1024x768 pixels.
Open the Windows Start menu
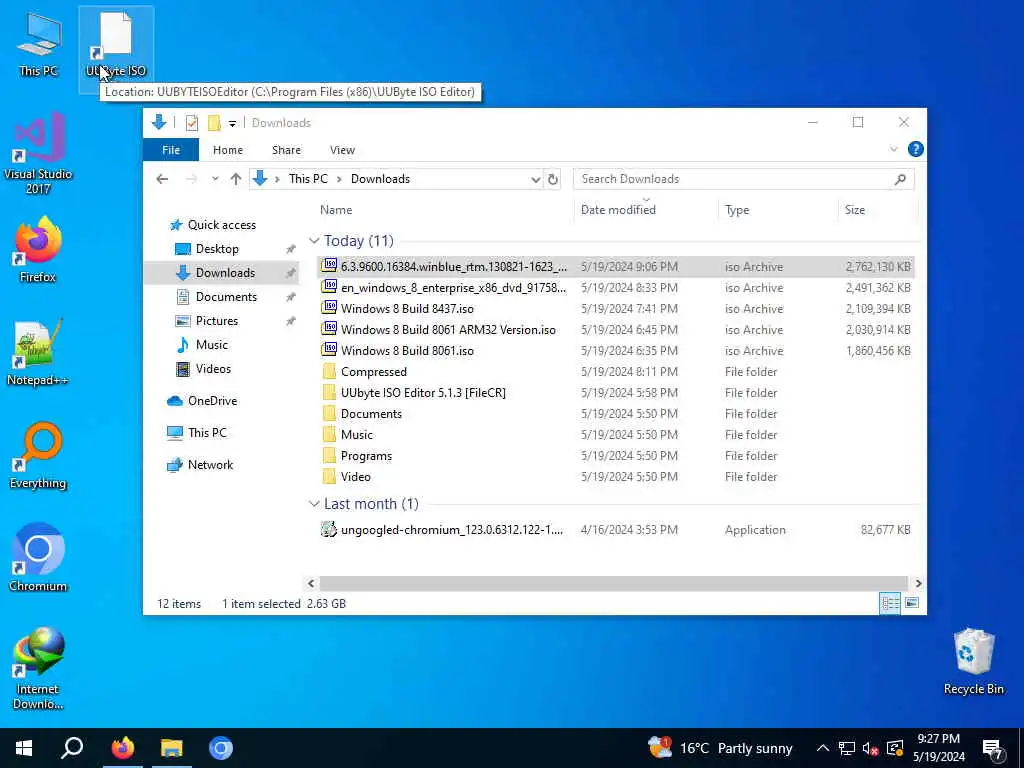(x=24, y=748)
